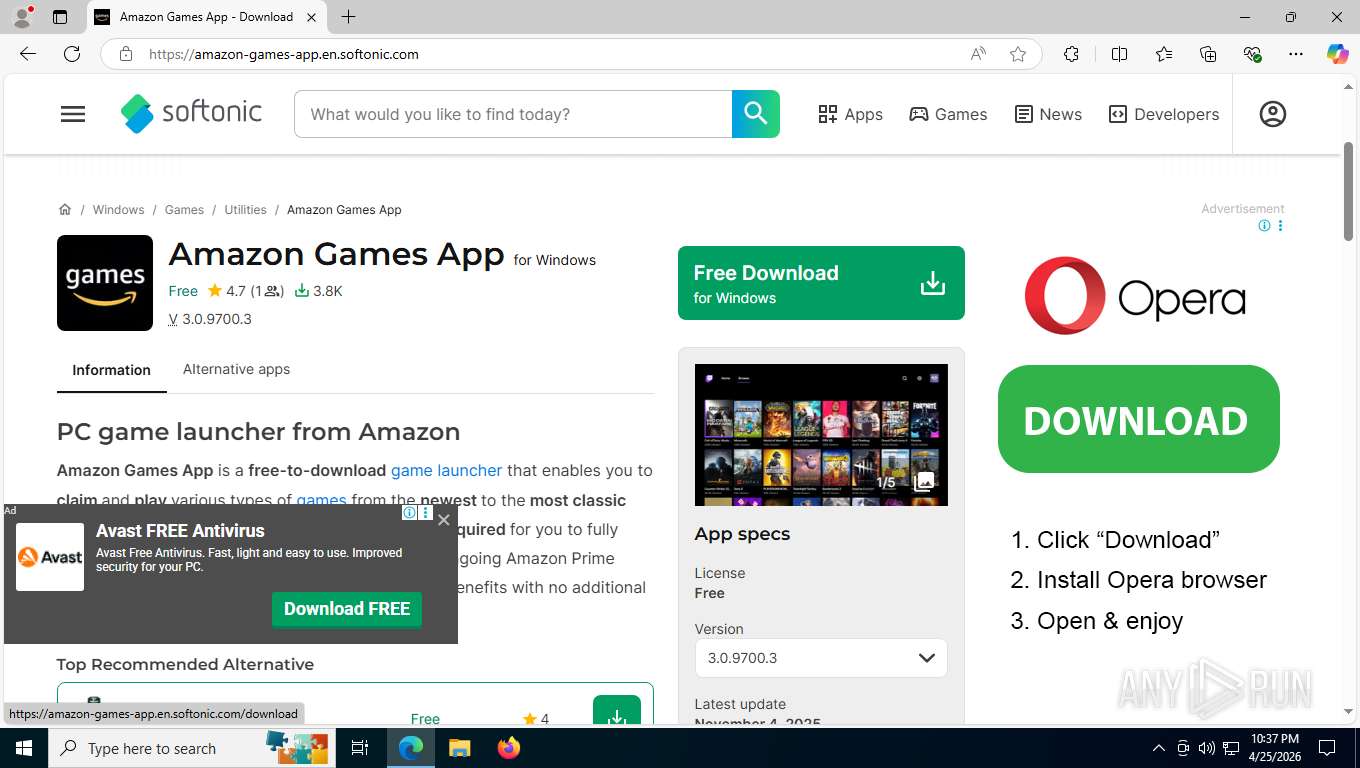Launch the Copilot icon in Edge
1360x768 pixels.
pos(1337,54)
